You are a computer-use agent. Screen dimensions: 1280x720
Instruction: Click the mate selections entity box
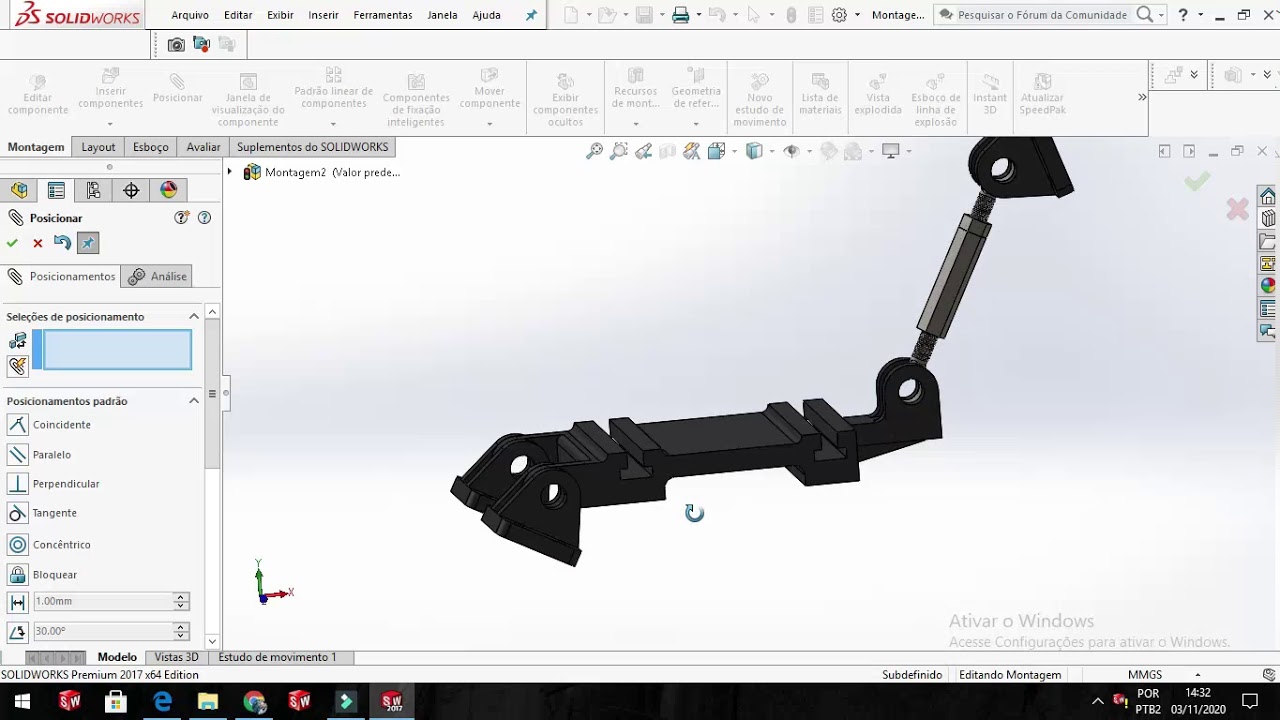point(117,350)
